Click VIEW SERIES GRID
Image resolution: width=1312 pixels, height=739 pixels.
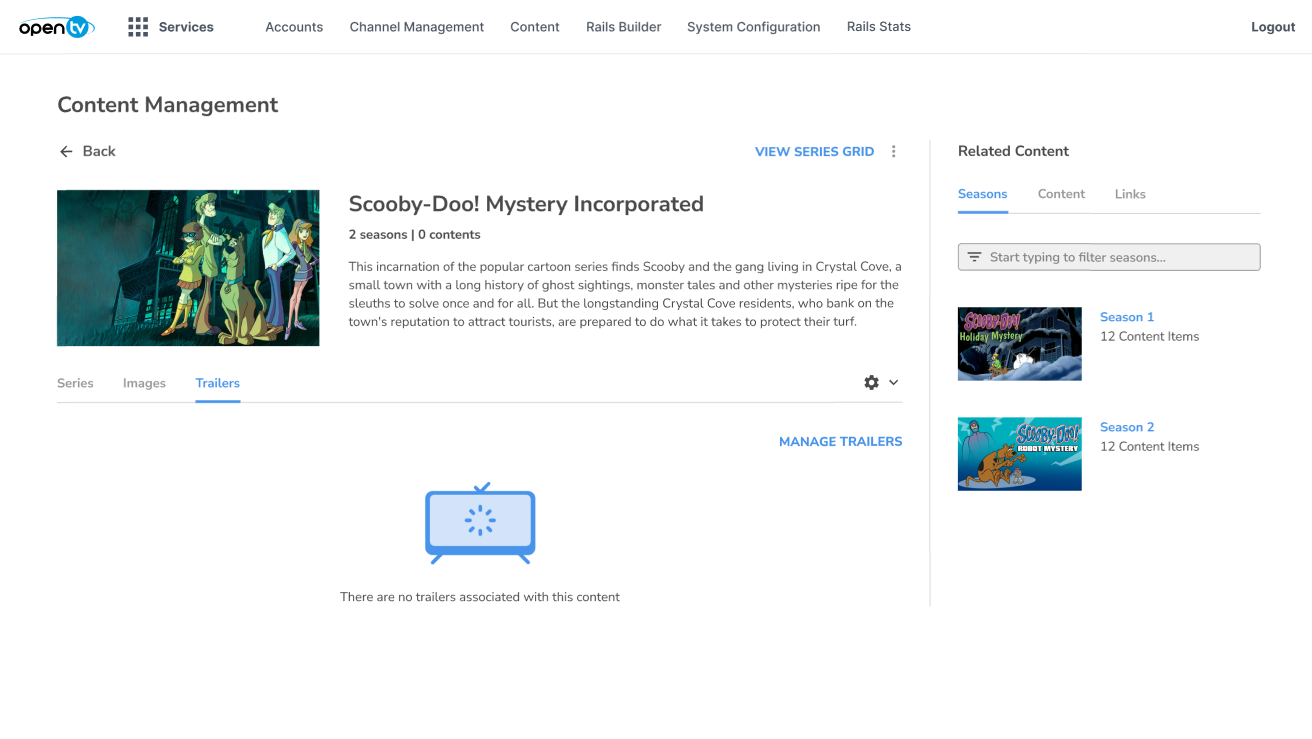tap(814, 151)
